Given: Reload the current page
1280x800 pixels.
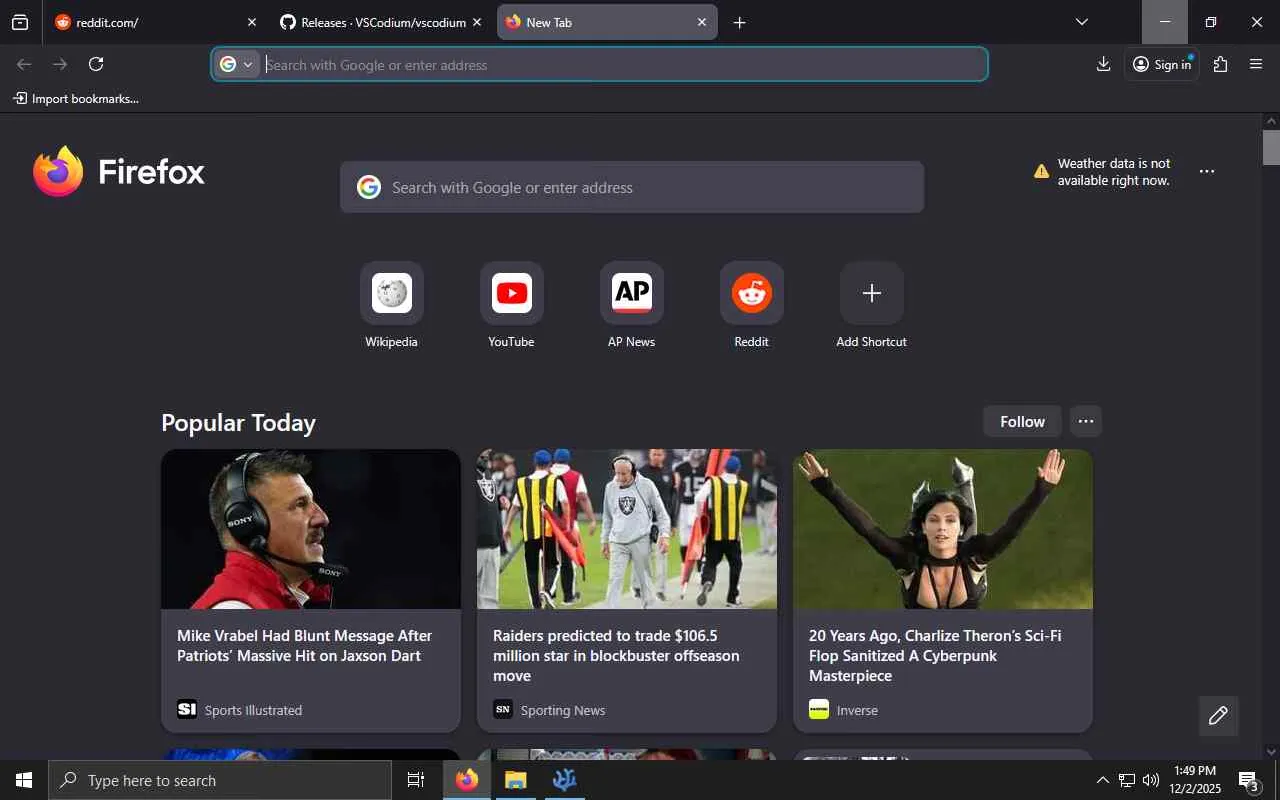Looking at the screenshot, I should pos(96,64).
